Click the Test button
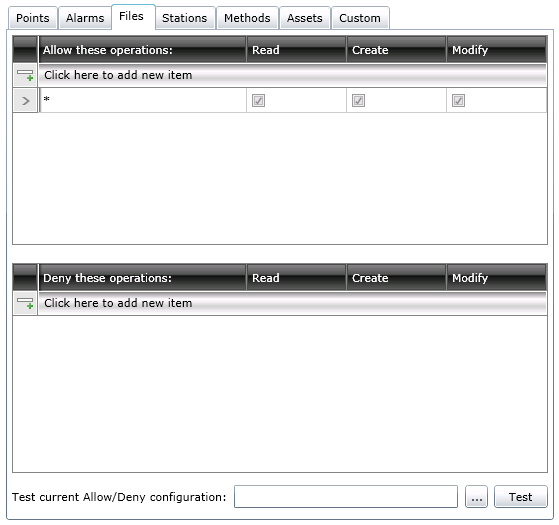 point(520,496)
